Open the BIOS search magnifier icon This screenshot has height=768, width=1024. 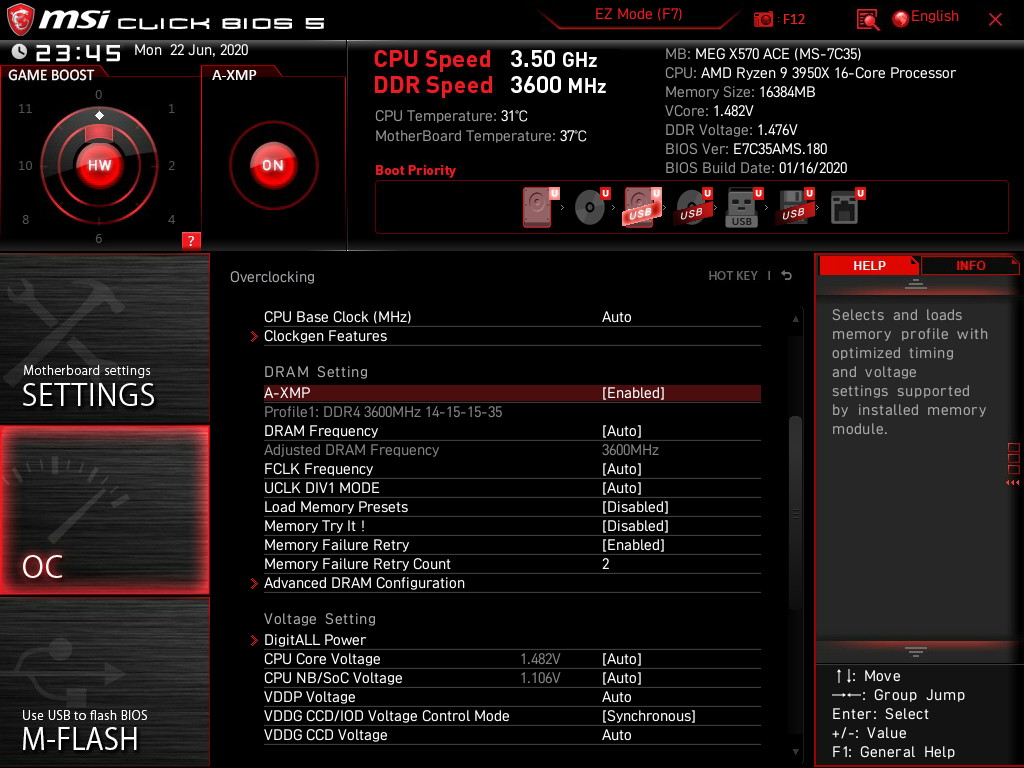(867, 20)
